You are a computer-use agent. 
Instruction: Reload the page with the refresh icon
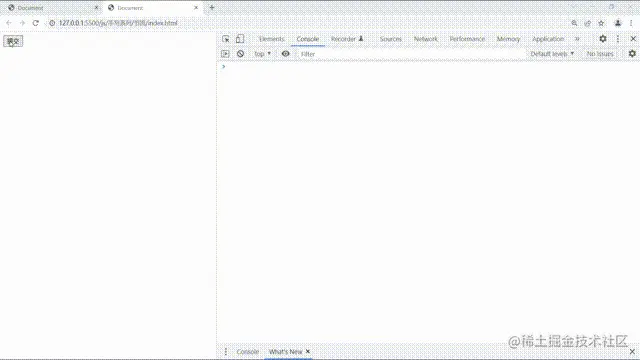point(36,23)
